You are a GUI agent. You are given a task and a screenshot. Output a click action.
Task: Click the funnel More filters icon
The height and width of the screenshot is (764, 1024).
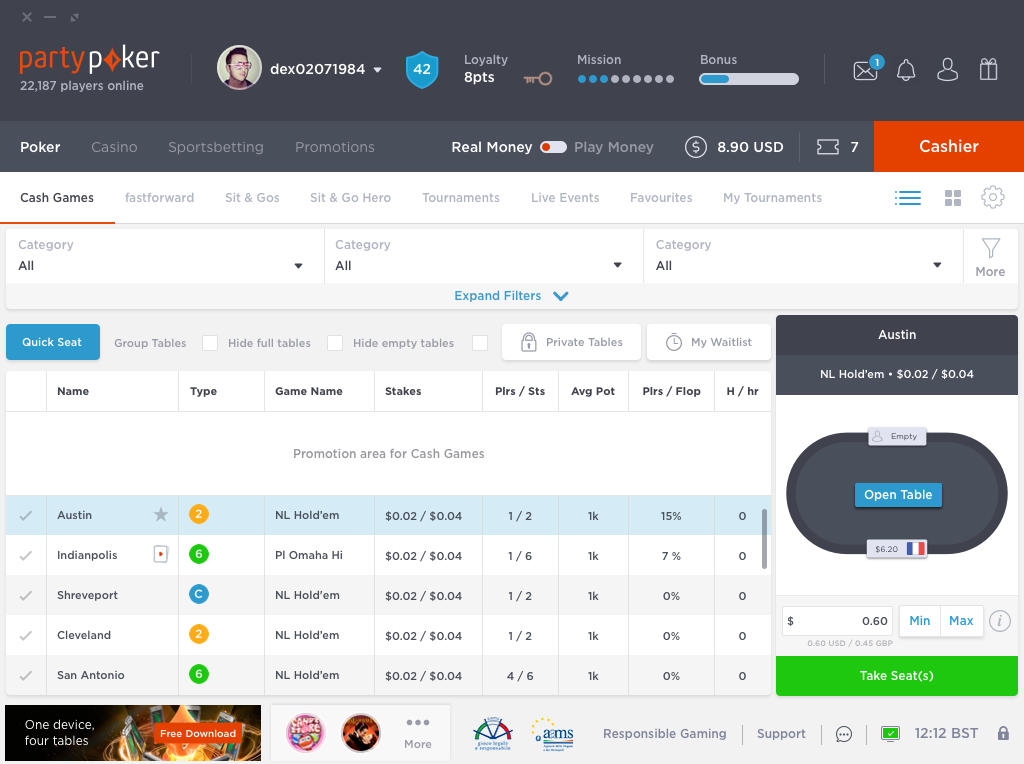pos(990,248)
